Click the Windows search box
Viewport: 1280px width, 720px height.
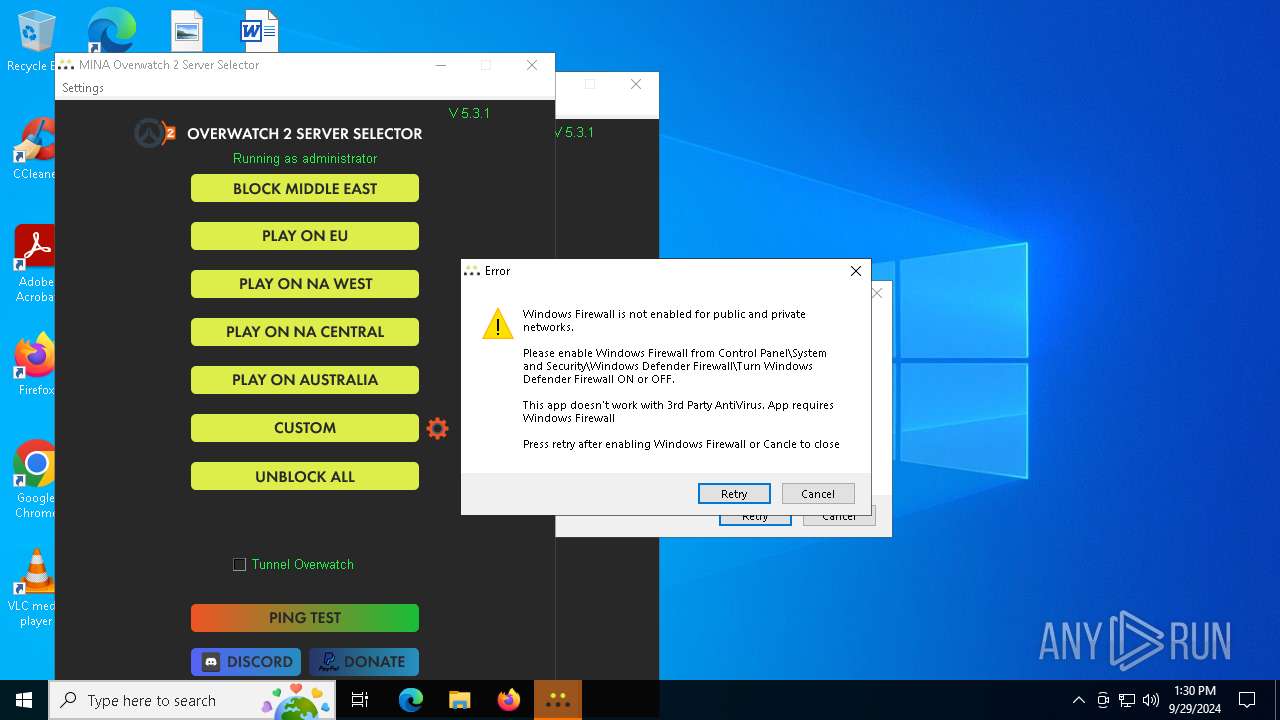click(193, 700)
